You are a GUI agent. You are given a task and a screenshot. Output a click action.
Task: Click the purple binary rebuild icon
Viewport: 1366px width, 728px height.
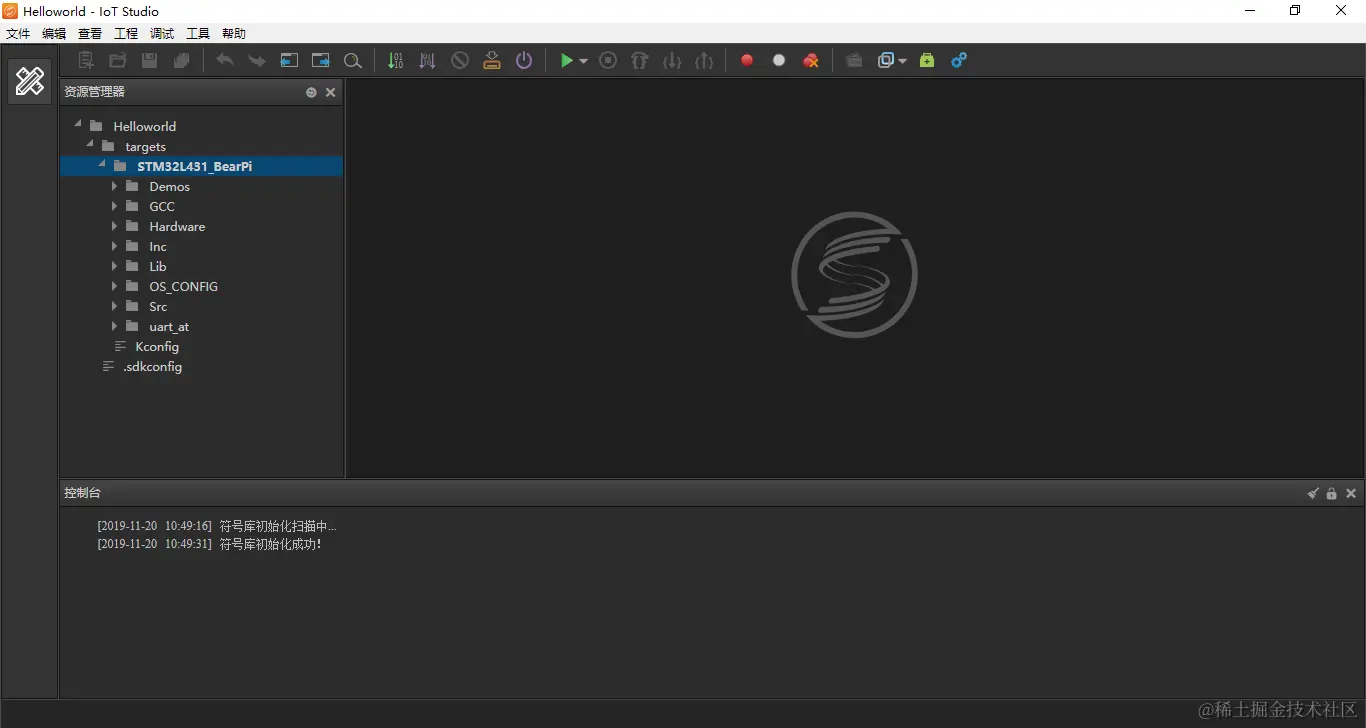click(x=428, y=60)
